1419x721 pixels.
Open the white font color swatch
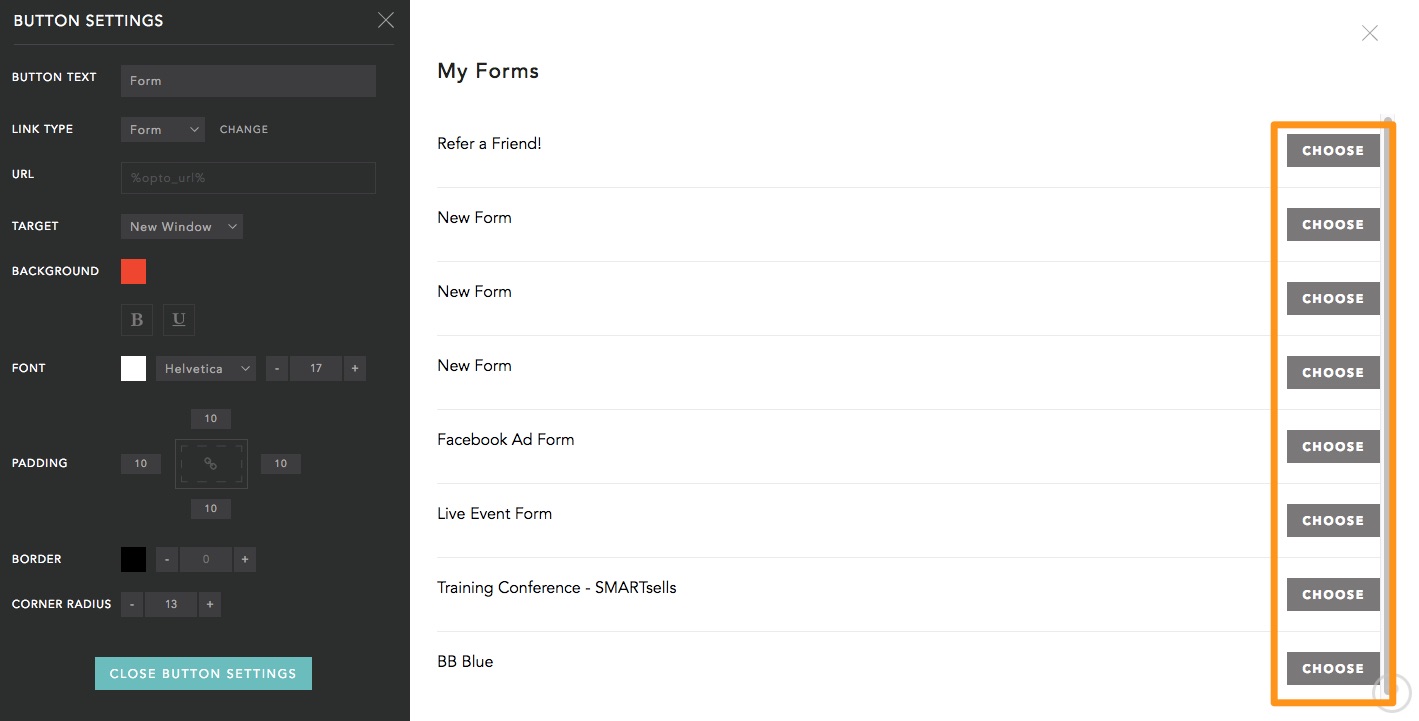click(133, 368)
